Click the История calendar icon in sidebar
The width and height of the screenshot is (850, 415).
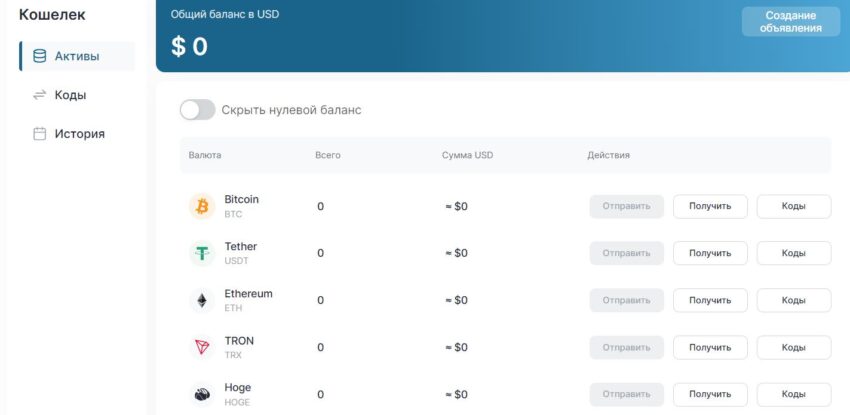click(x=40, y=134)
